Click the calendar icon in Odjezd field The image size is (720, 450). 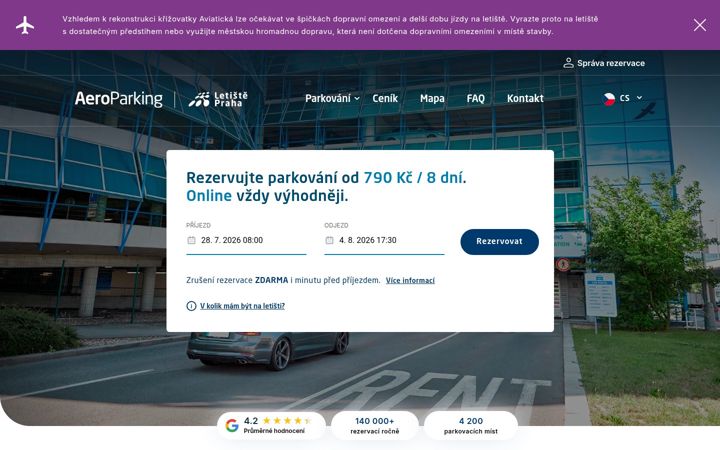pos(329,240)
